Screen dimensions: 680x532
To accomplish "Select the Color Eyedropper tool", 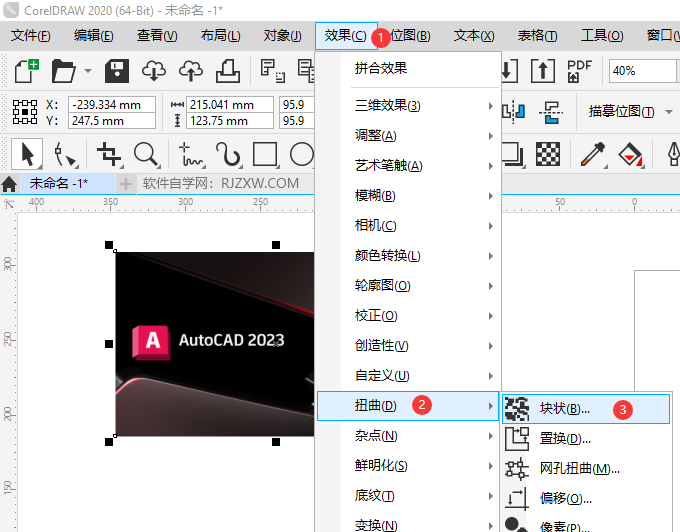I will click(593, 154).
